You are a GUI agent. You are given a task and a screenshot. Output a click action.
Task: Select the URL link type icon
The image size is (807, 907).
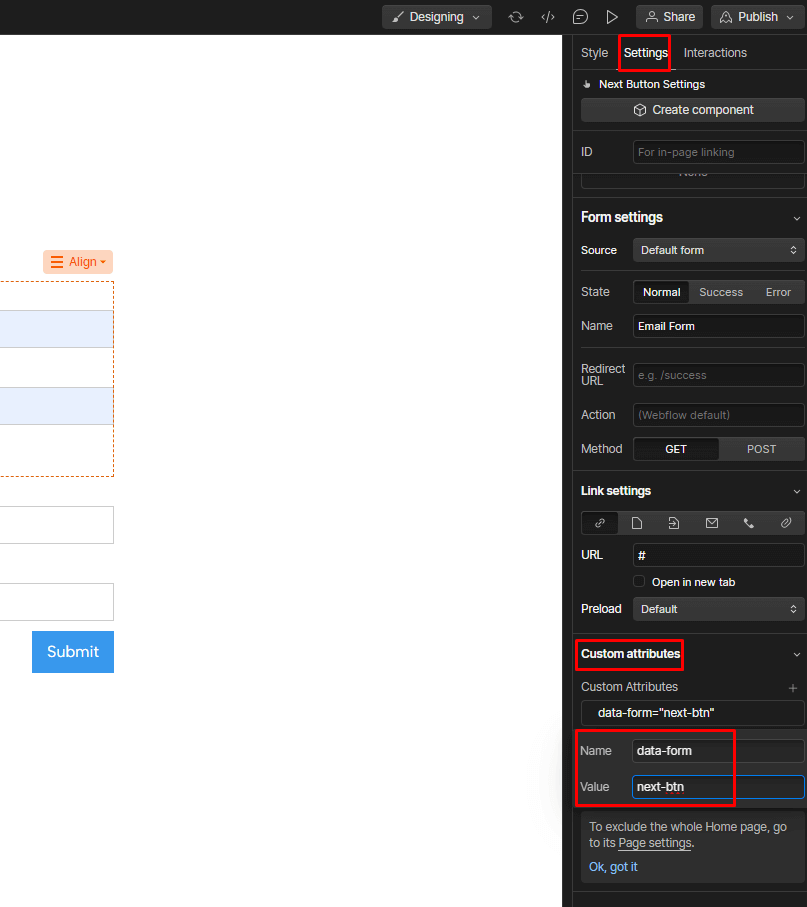pos(600,523)
